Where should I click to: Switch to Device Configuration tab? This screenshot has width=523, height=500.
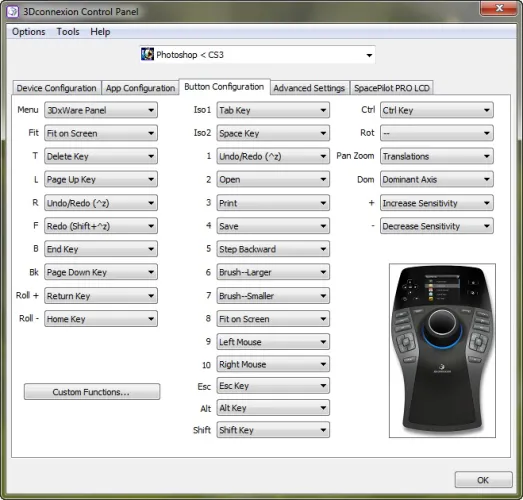tap(56, 88)
